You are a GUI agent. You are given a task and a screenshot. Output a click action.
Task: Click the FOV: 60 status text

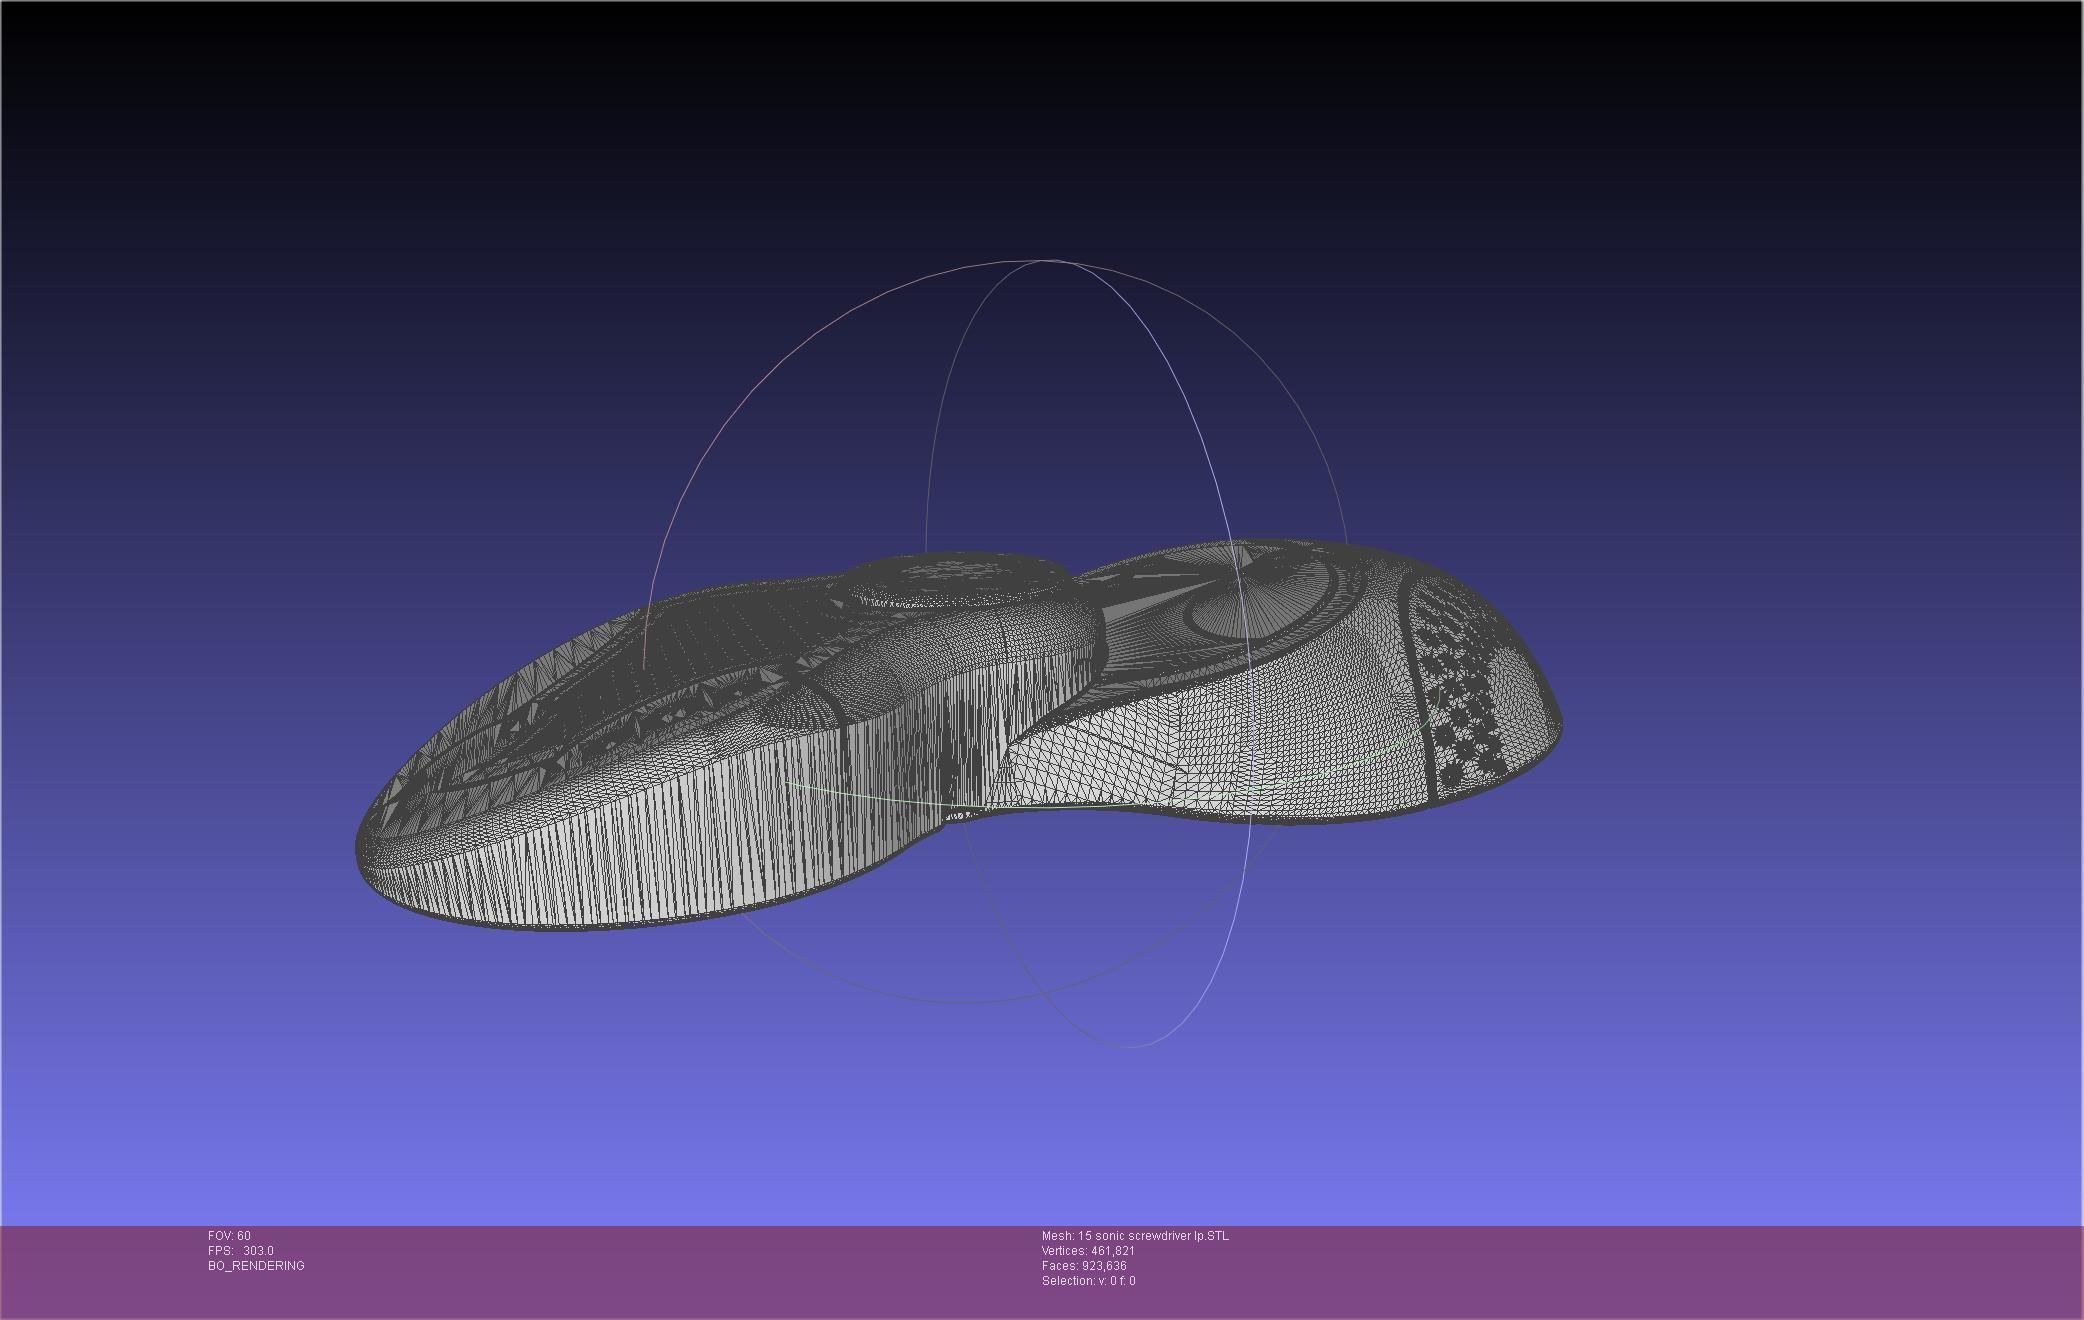[x=229, y=1236]
